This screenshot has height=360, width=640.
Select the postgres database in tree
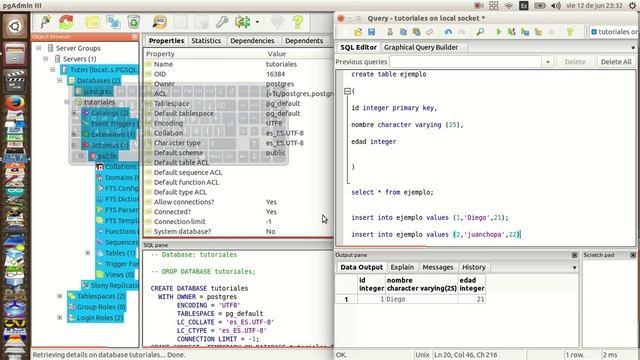pyautogui.click(x=98, y=91)
